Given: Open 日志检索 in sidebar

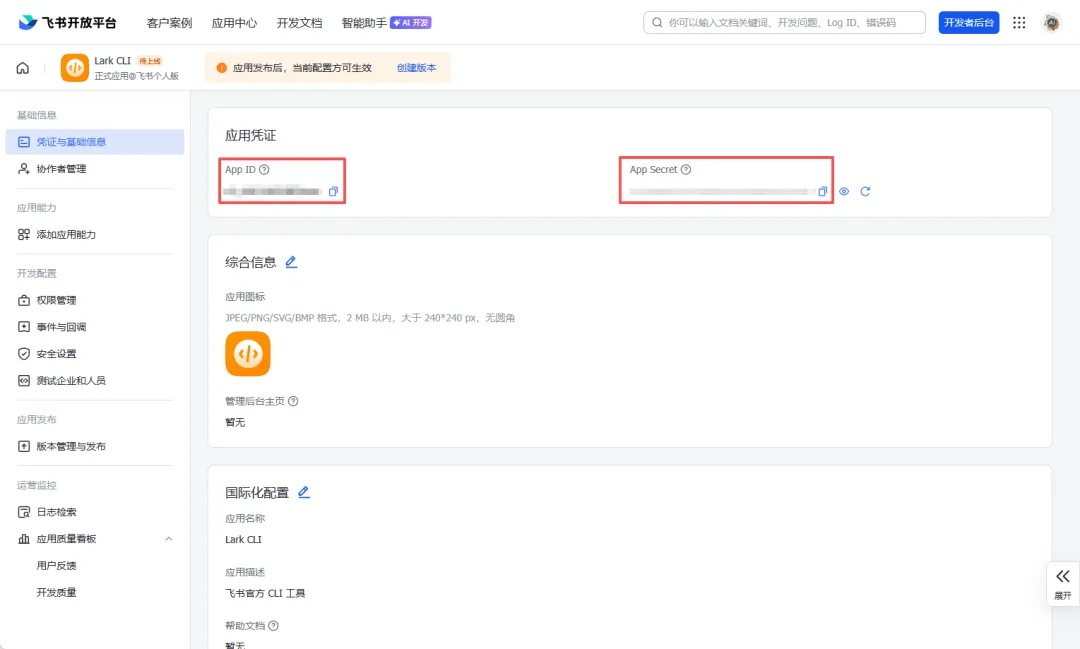Looking at the screenshot, I should 95,512.
